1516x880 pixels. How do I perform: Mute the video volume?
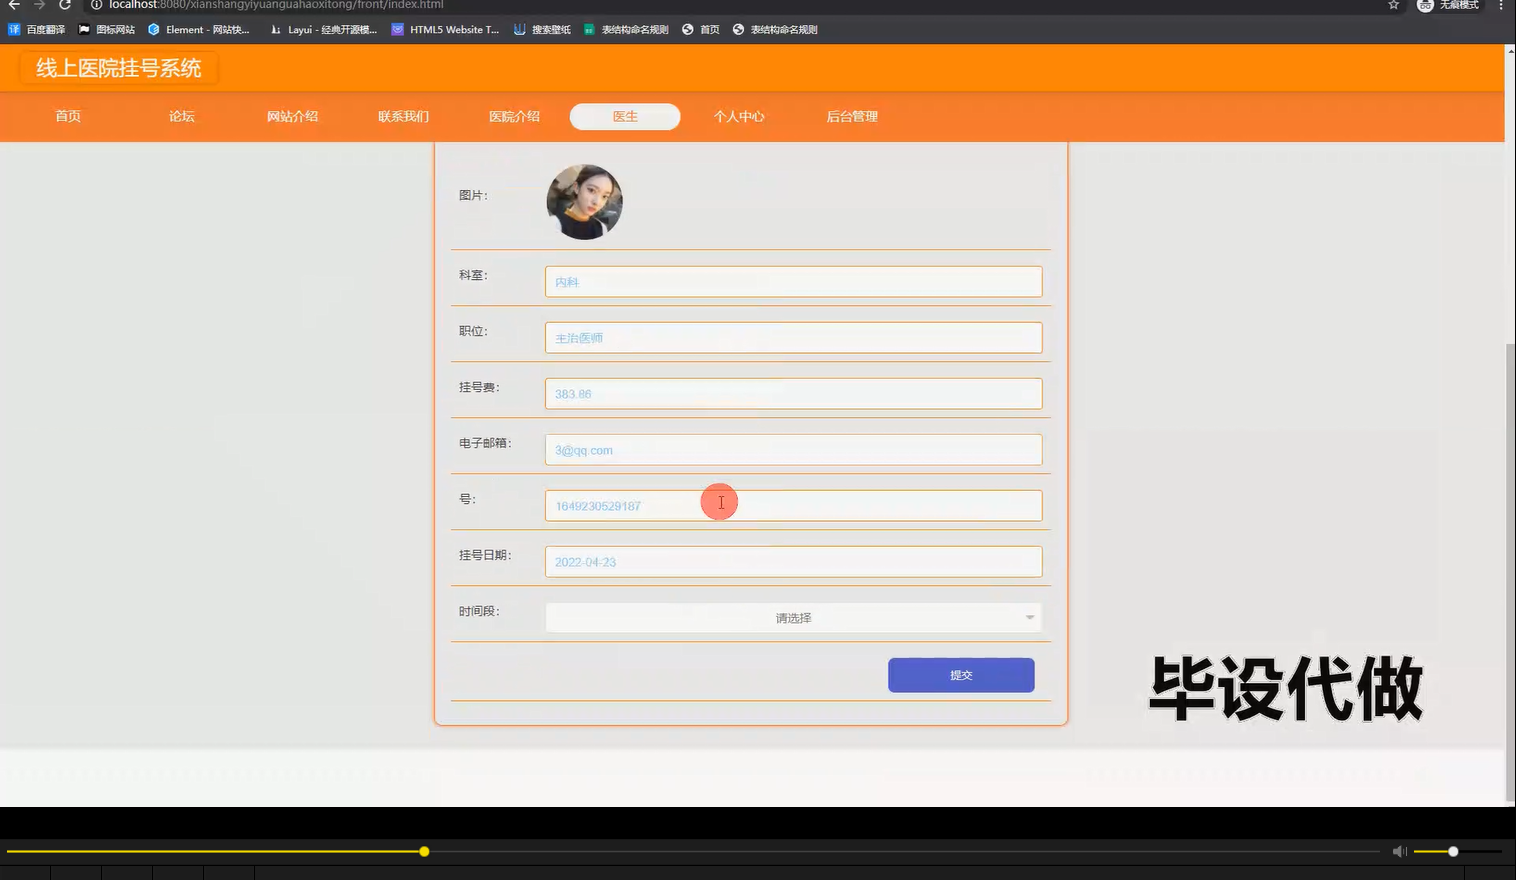(1399, 851)
